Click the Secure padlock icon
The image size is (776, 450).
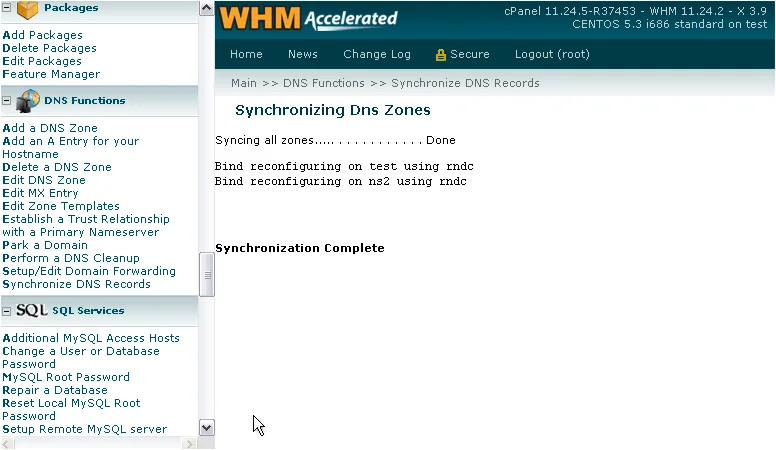pyautogui.click(x=440, y=55)
